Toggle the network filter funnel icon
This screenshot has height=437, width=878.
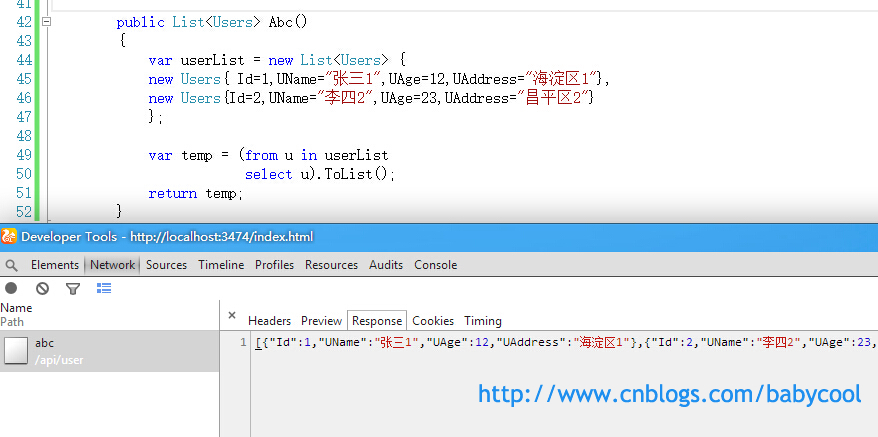(73, 289)
